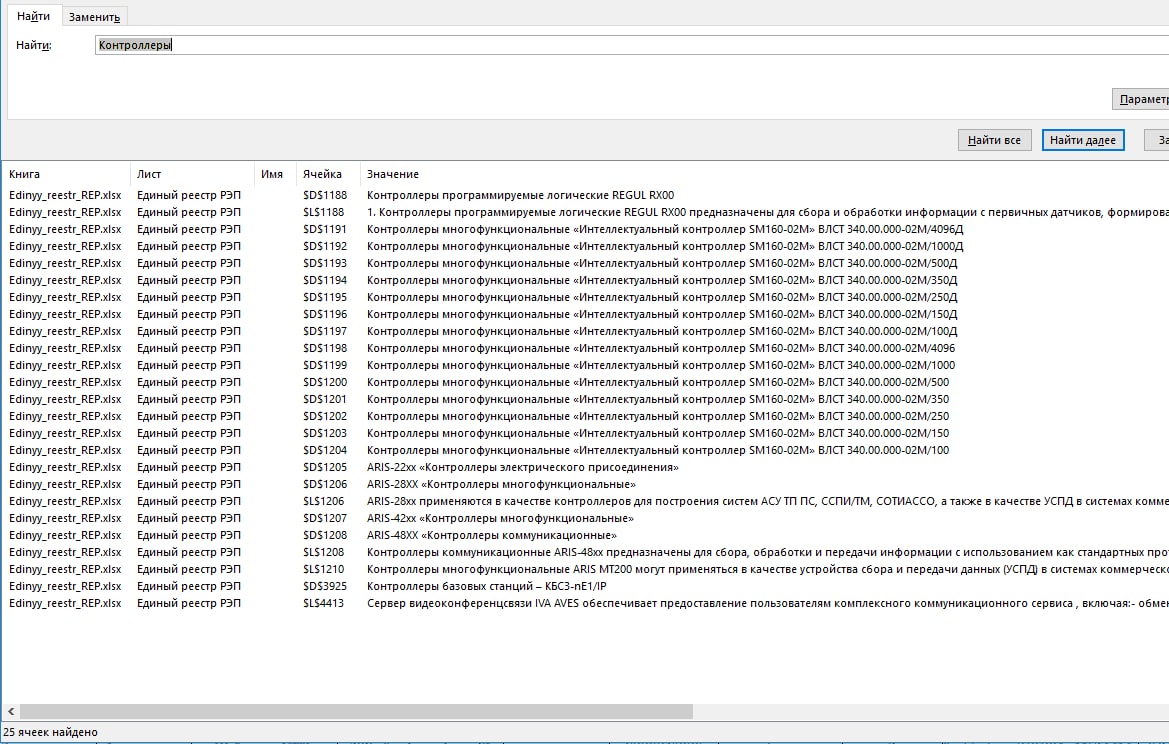Image resolution: width=1169 pixels, height=744 pixels.
Task: Click the Найти search input field
Action: pos(632,45)
